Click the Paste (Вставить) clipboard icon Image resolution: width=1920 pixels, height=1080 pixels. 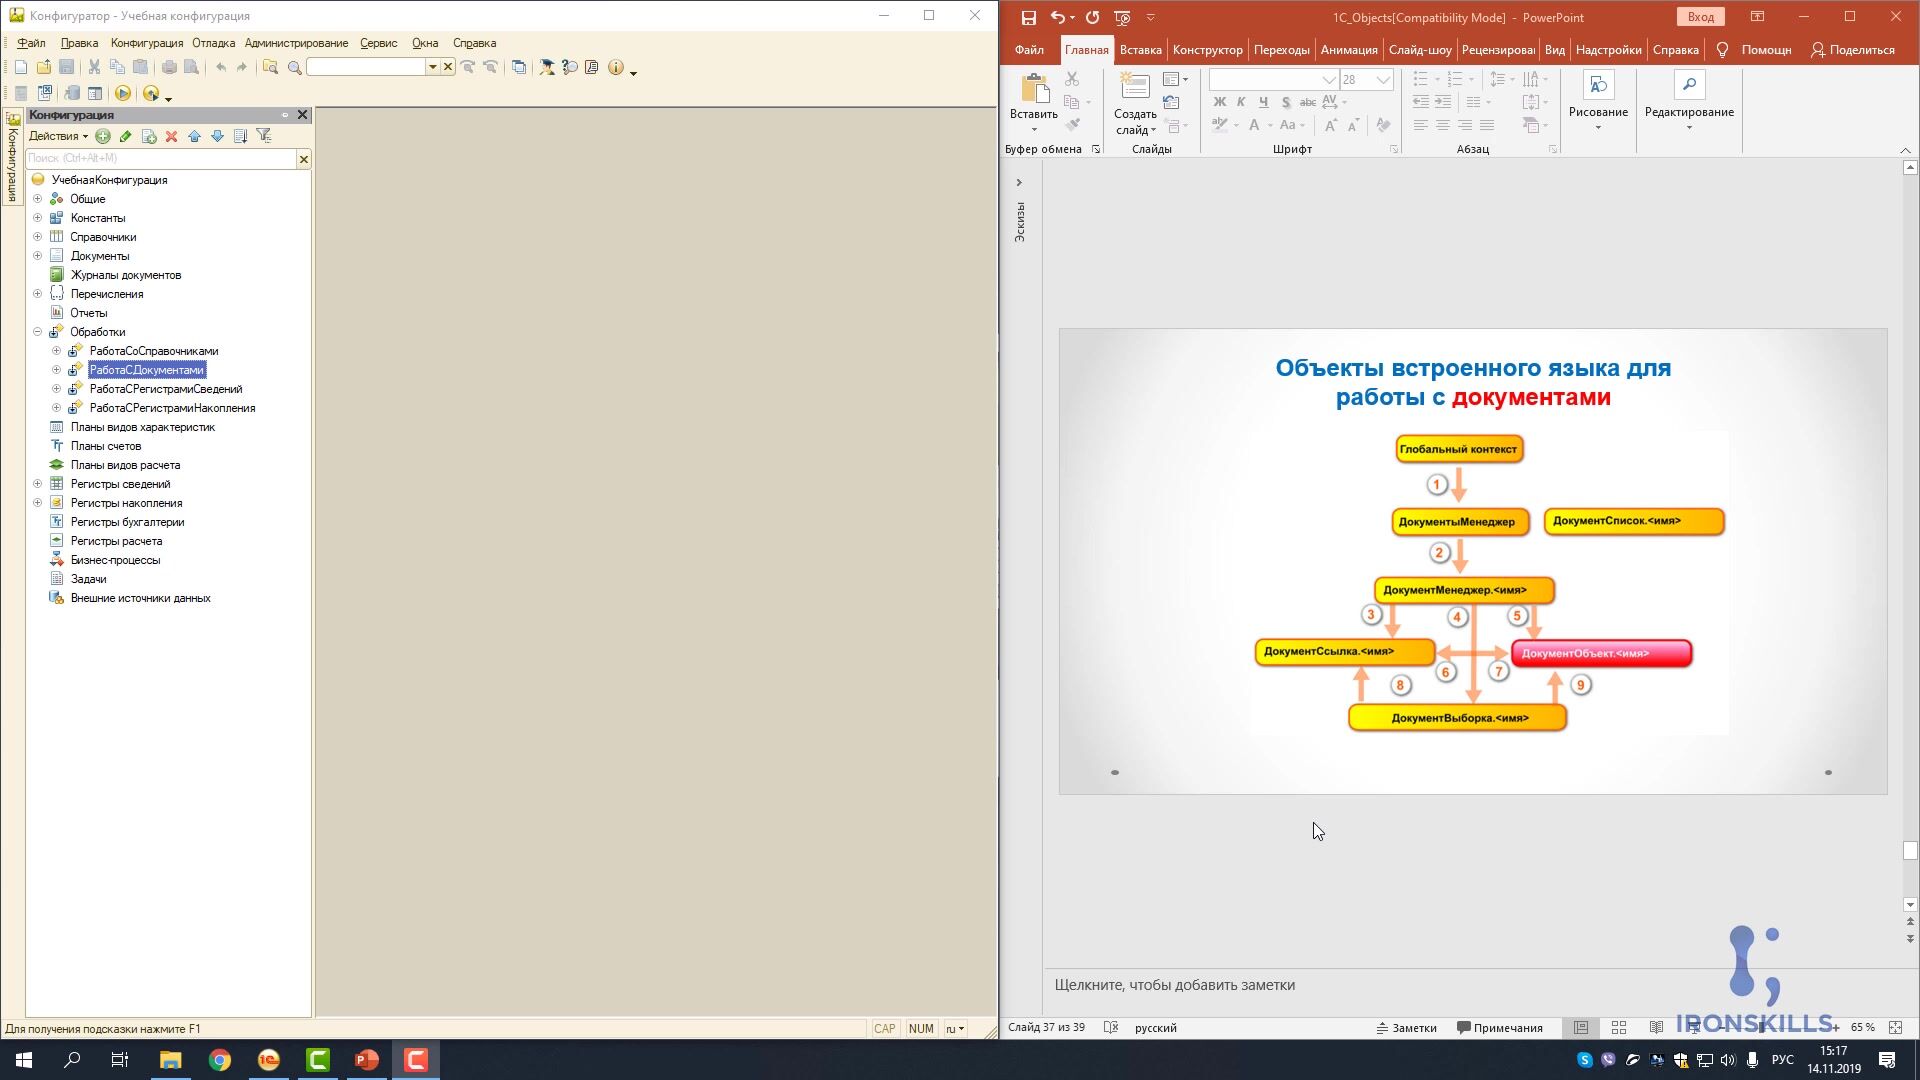pos(1034,88)
